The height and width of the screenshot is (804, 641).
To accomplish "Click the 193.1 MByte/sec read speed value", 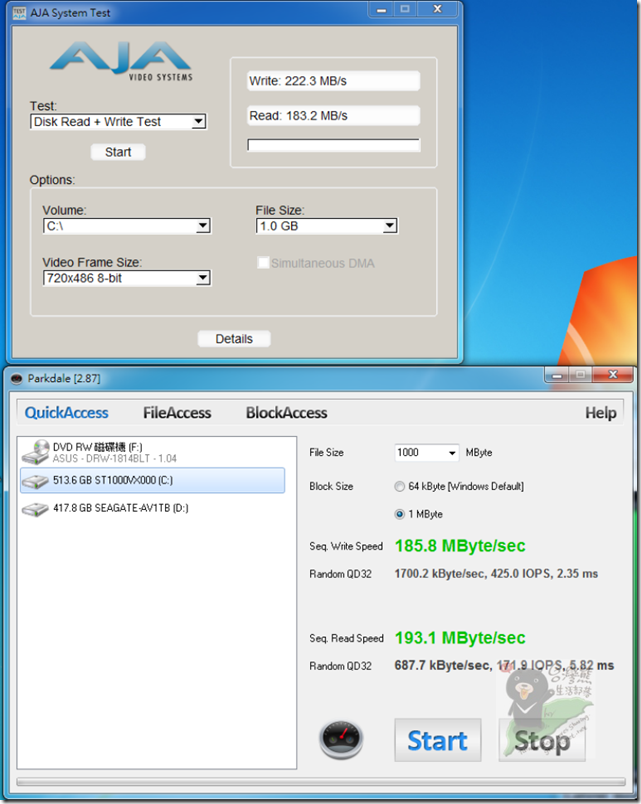I will (460, 638).
